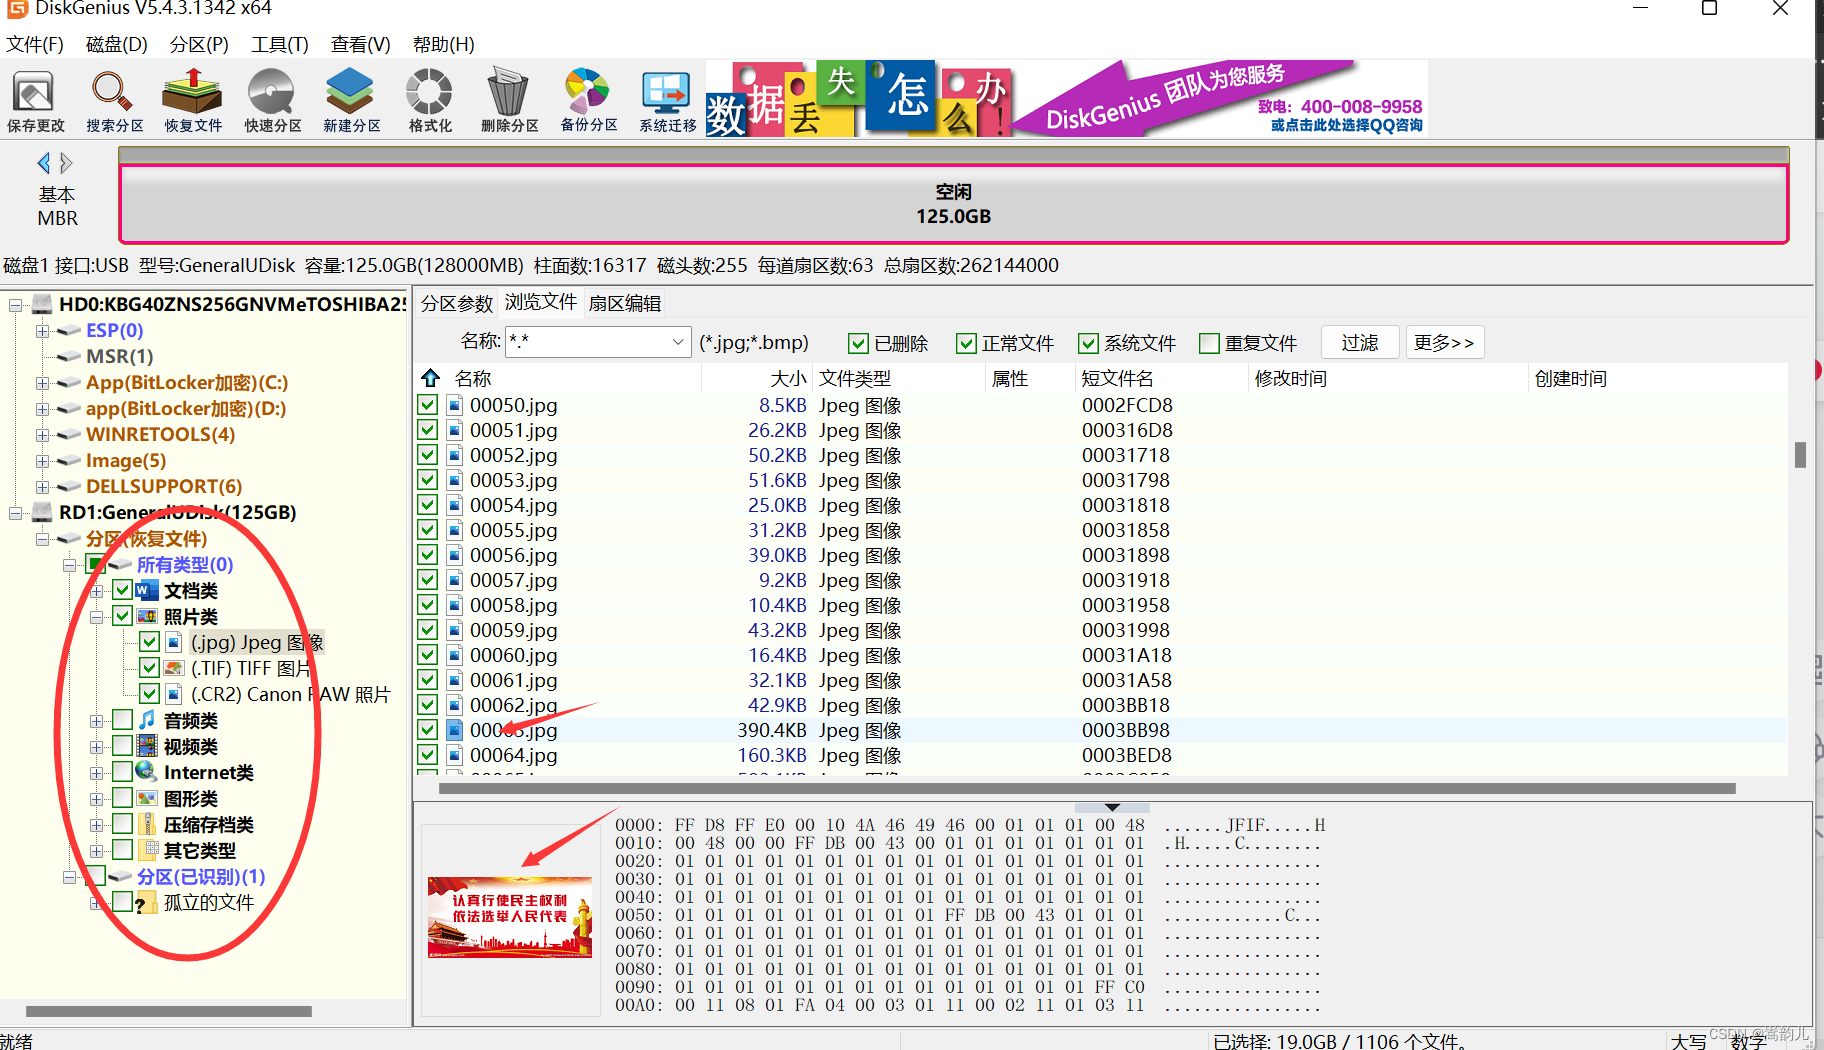1824x1050 pixels.
Task: Disable the 系统文件 filter checkbox
Action: click(x=1088, y=343)
